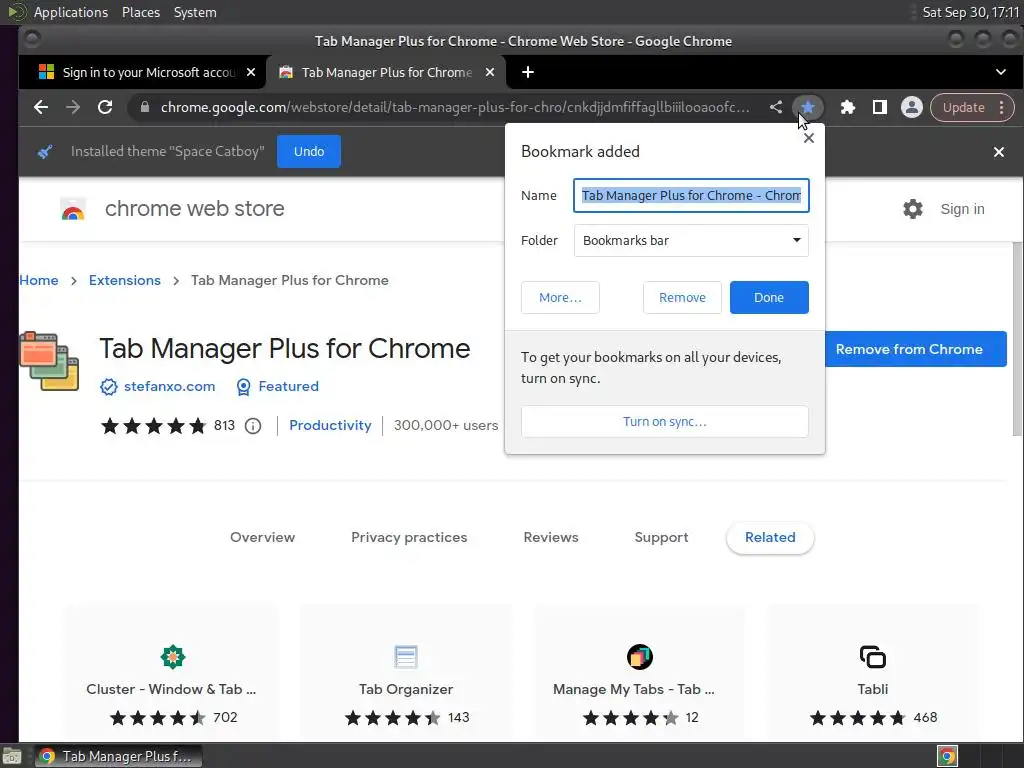Open the tab search chevron
The image size is (1024, 768).
[1000, 72]
